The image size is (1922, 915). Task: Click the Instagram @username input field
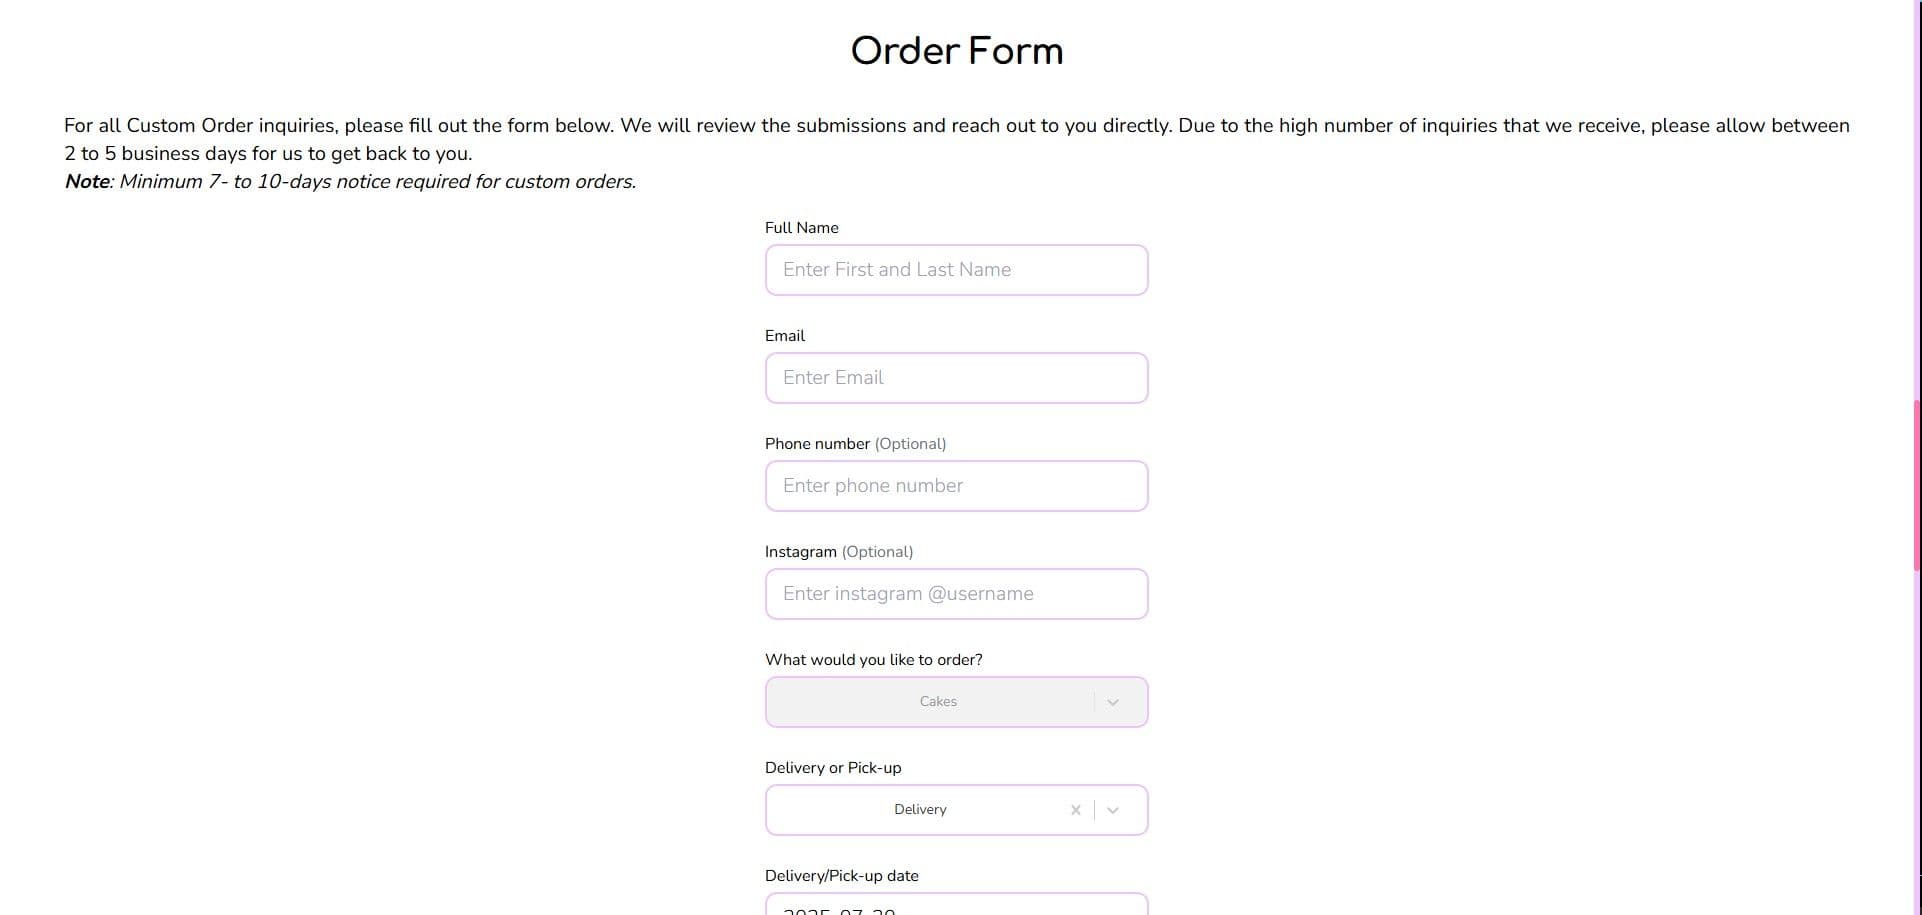956,594
